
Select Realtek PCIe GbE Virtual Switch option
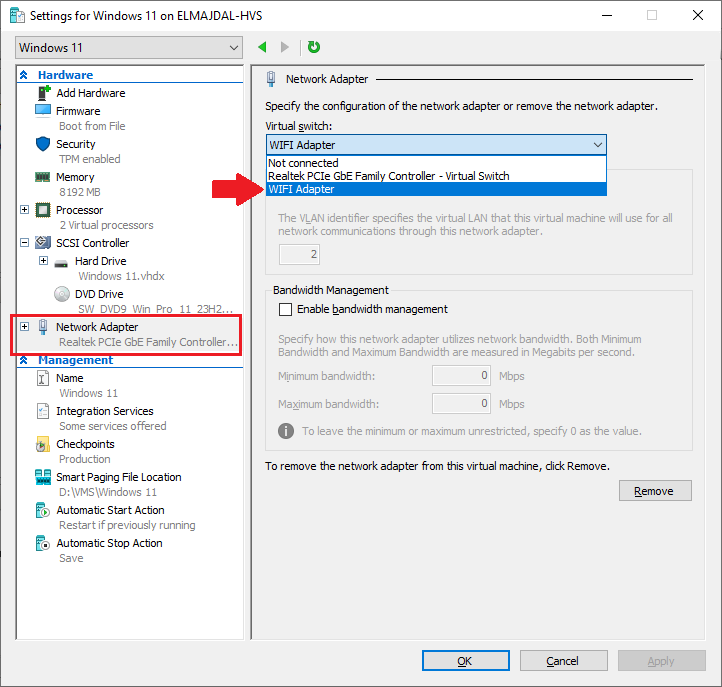(436, 176)
